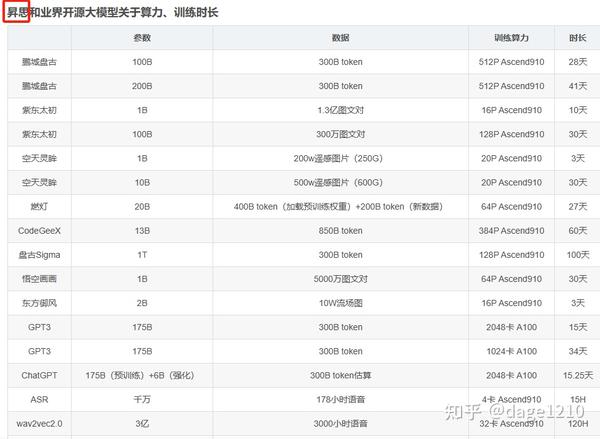Click the 384P Ascend910 compute cell

click(x=511, y=231)
